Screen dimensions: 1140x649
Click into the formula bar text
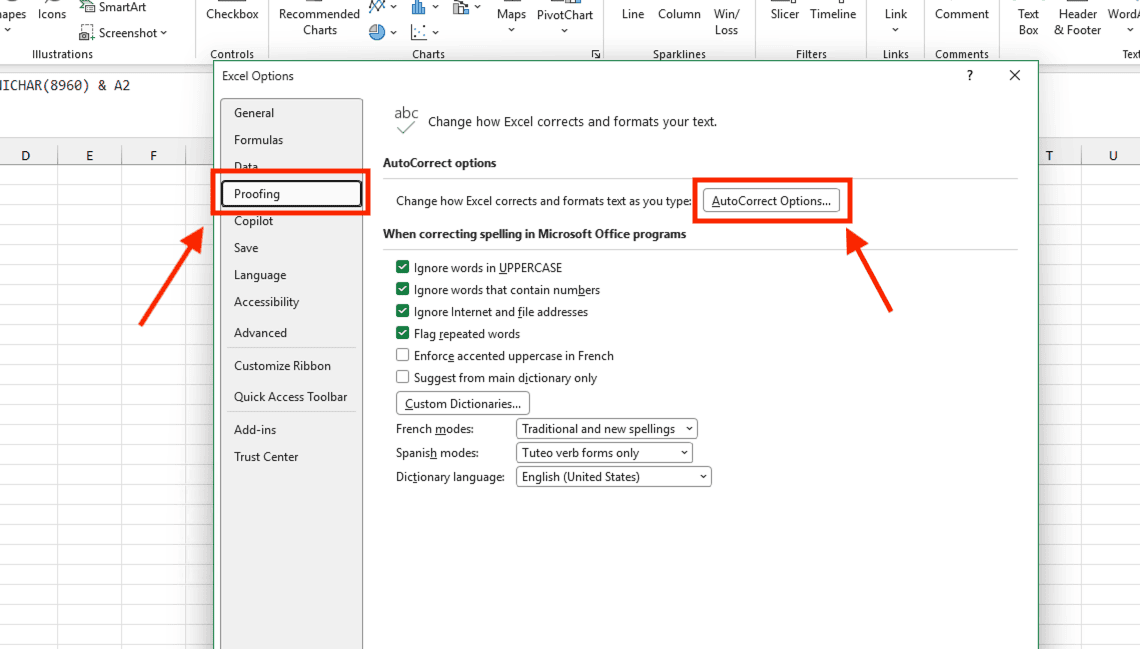click(x=65, y=85)
